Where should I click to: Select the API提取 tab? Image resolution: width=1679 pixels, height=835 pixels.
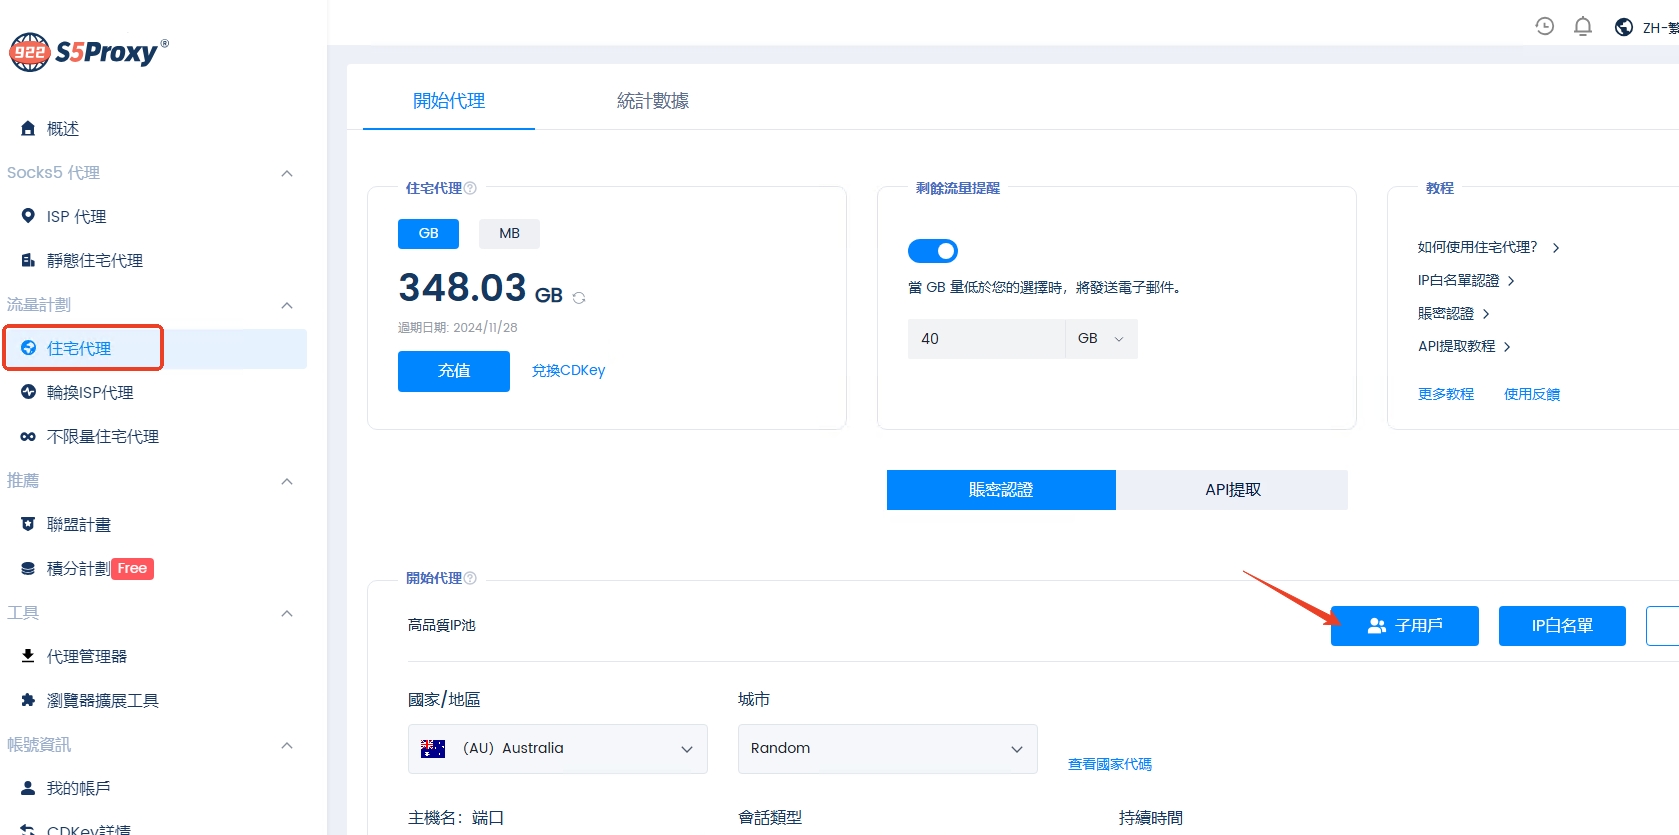pyautogui.click(x=1232, y=490)
